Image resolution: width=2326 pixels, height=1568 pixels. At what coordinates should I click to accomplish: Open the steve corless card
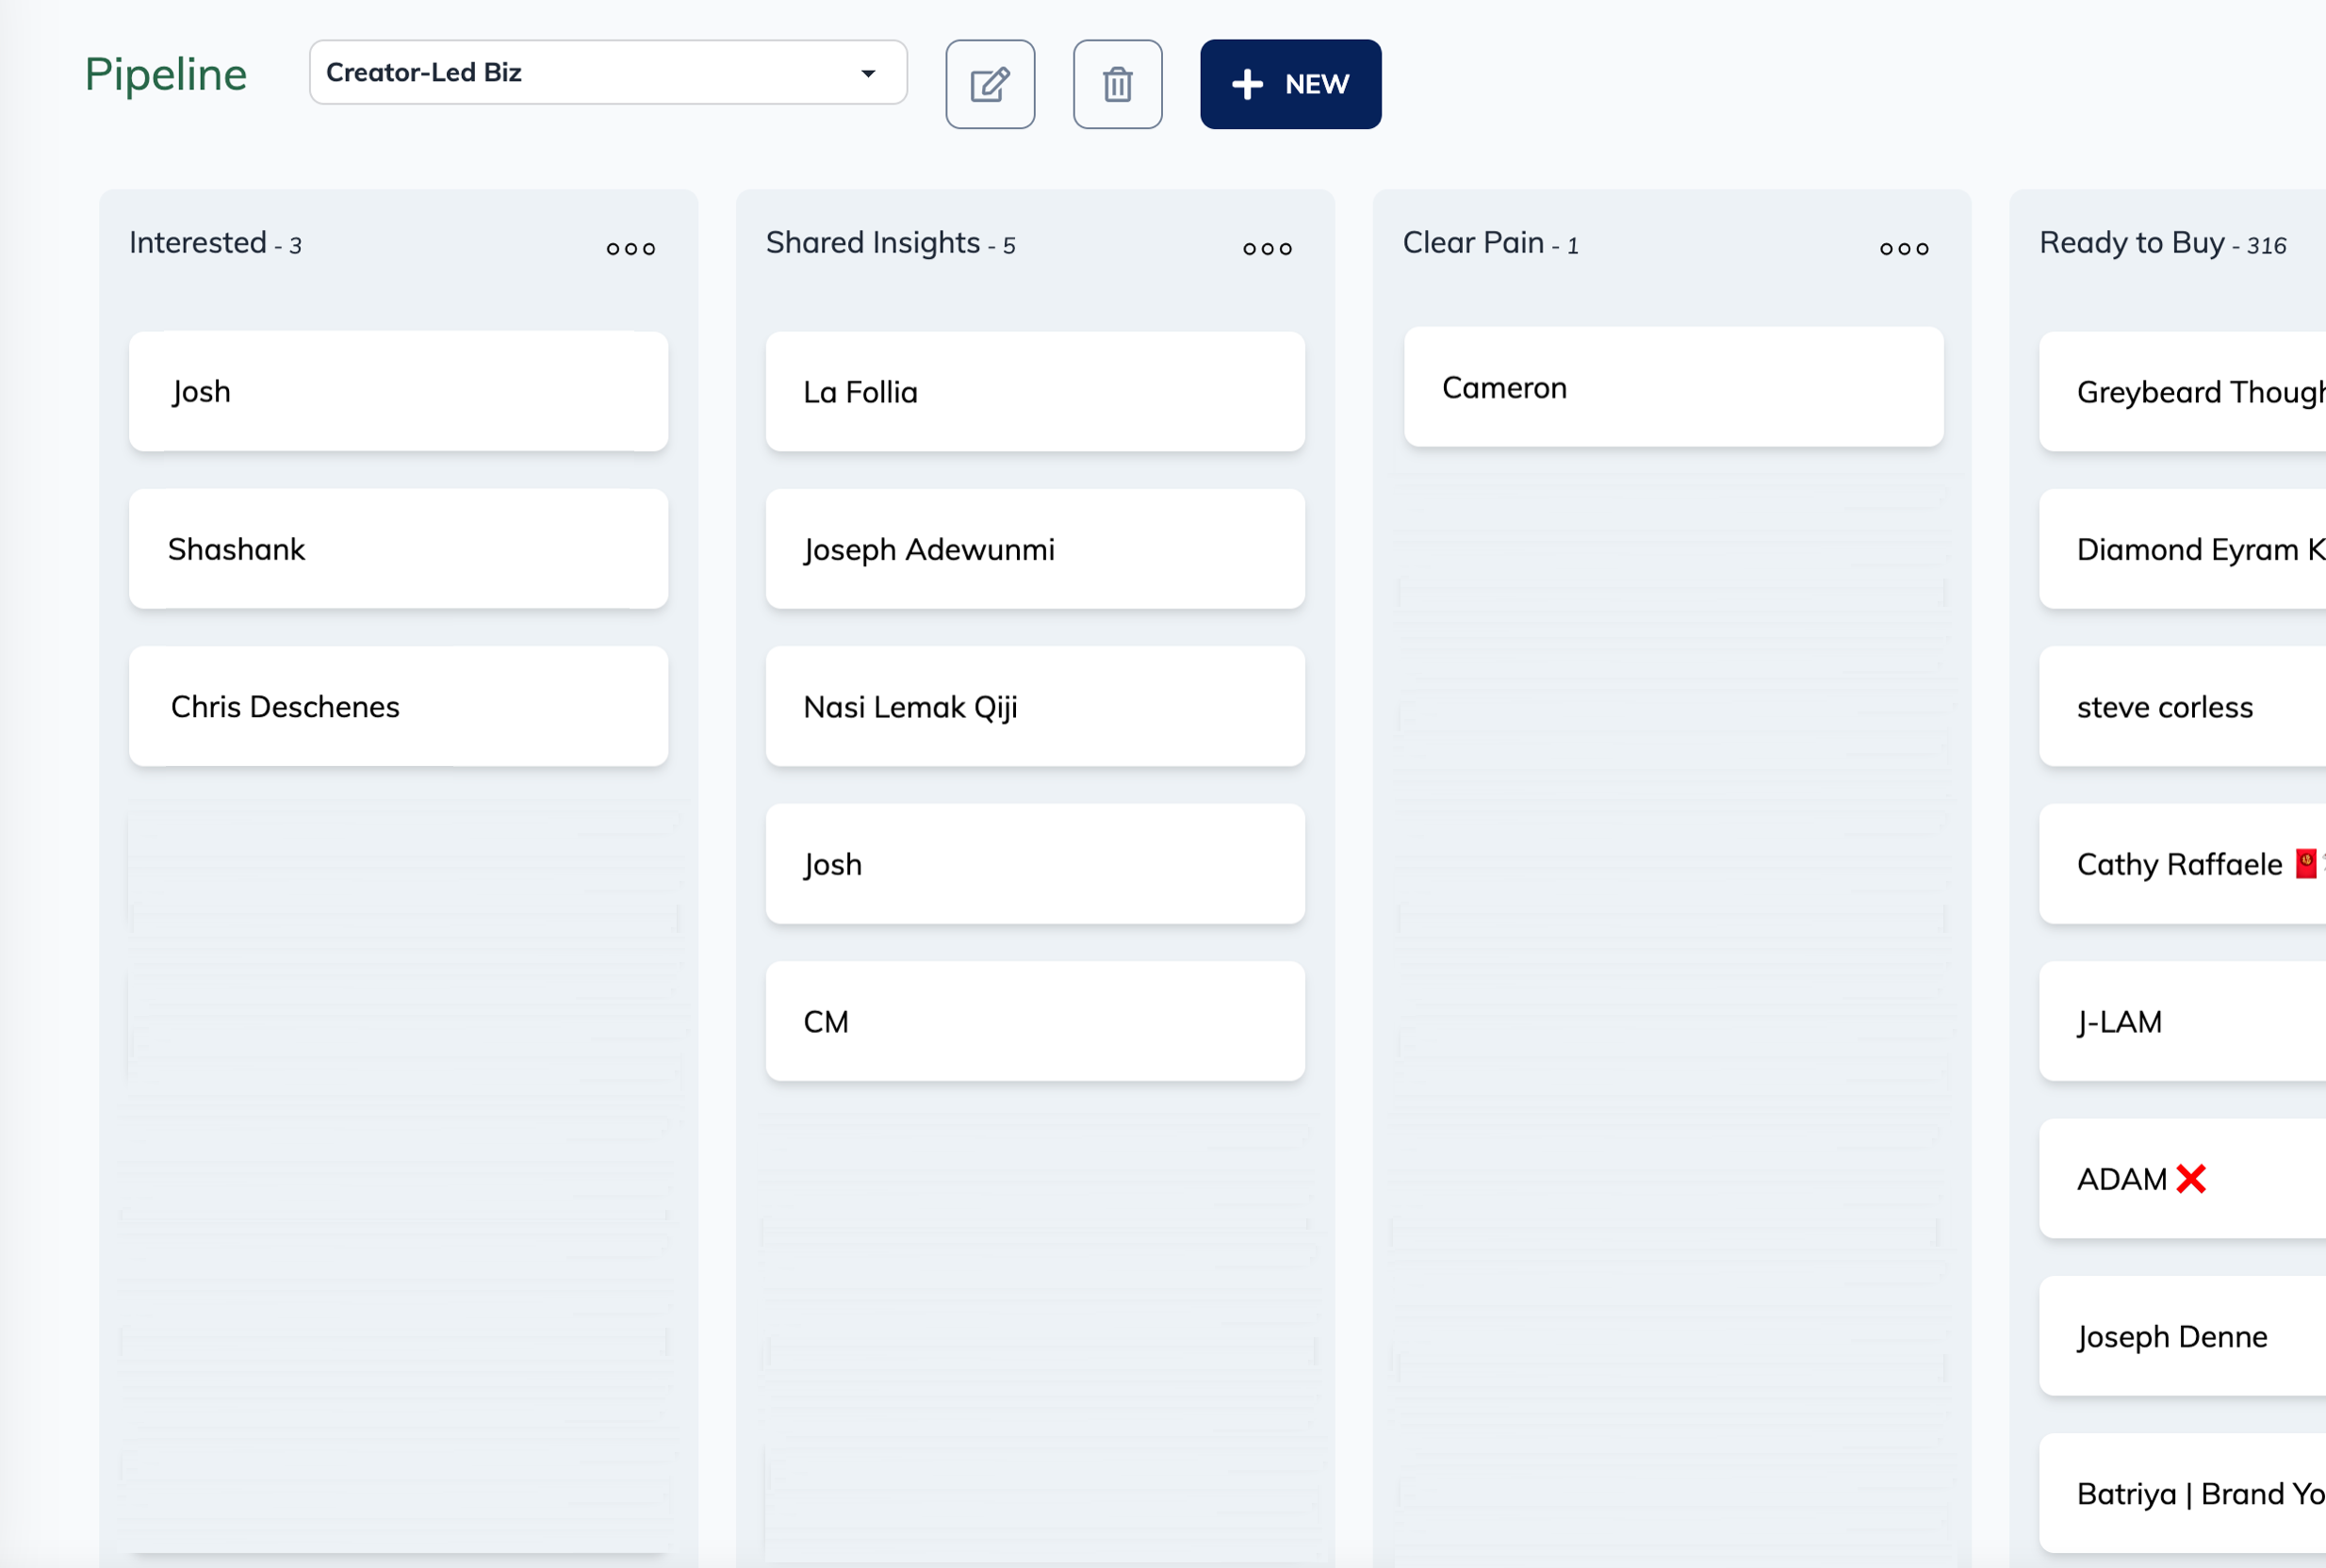click(2180, 707)
